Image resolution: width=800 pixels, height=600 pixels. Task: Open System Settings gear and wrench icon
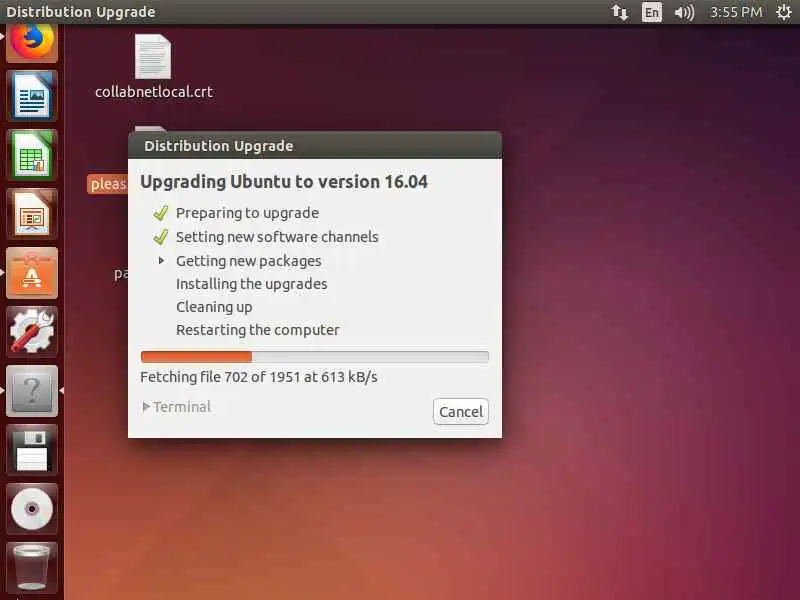click(x=32, y=332)
